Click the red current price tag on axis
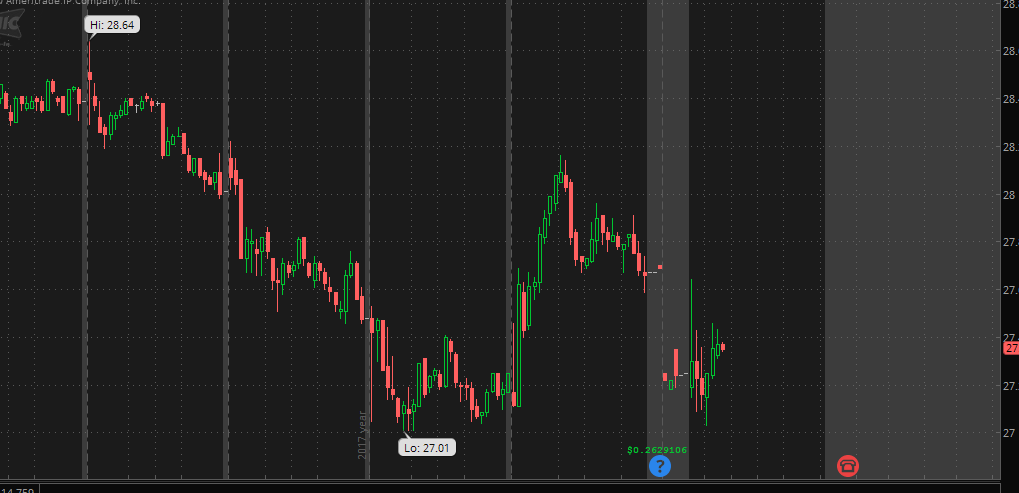This screenshot has height=493, width=1019. coord(1011,349)
